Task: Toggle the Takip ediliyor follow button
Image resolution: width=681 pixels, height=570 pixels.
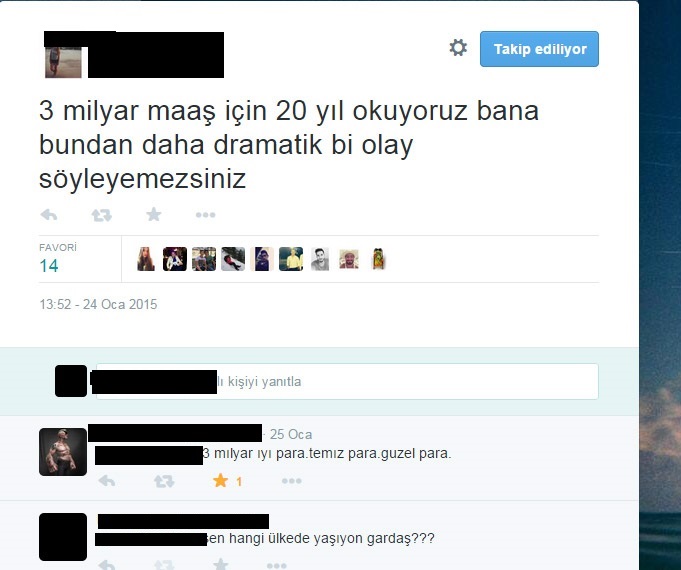Action: (x=539, y=49)
